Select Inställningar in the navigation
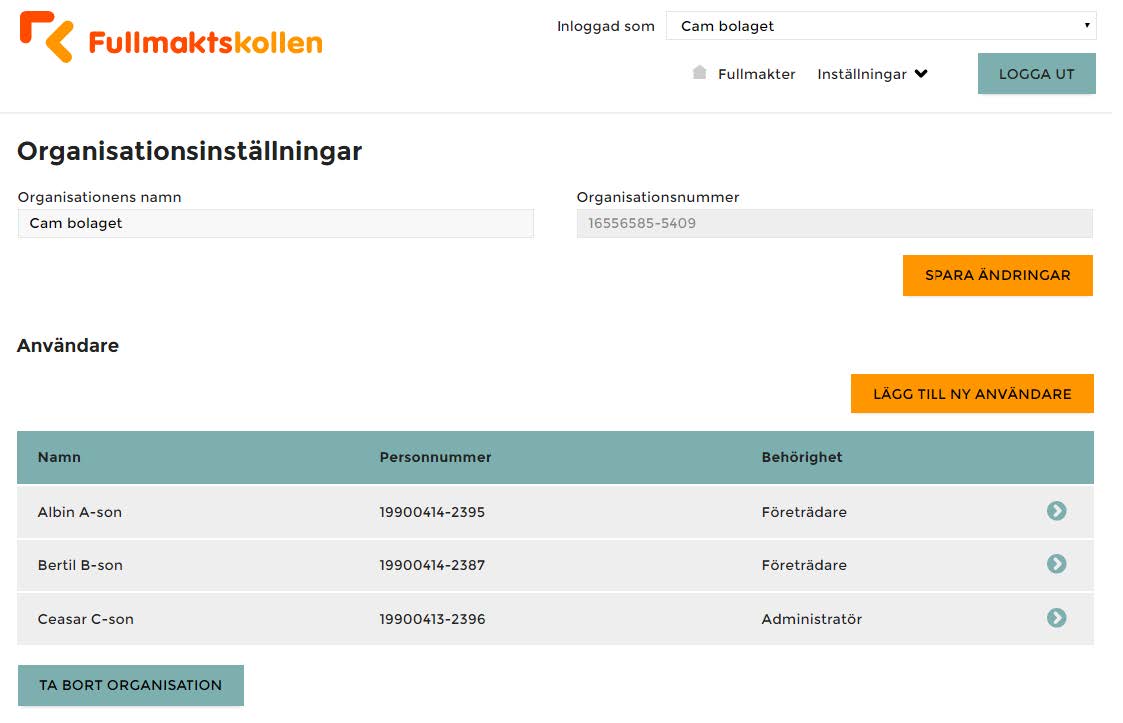The image size is (1123, 723). pos(862,73)
